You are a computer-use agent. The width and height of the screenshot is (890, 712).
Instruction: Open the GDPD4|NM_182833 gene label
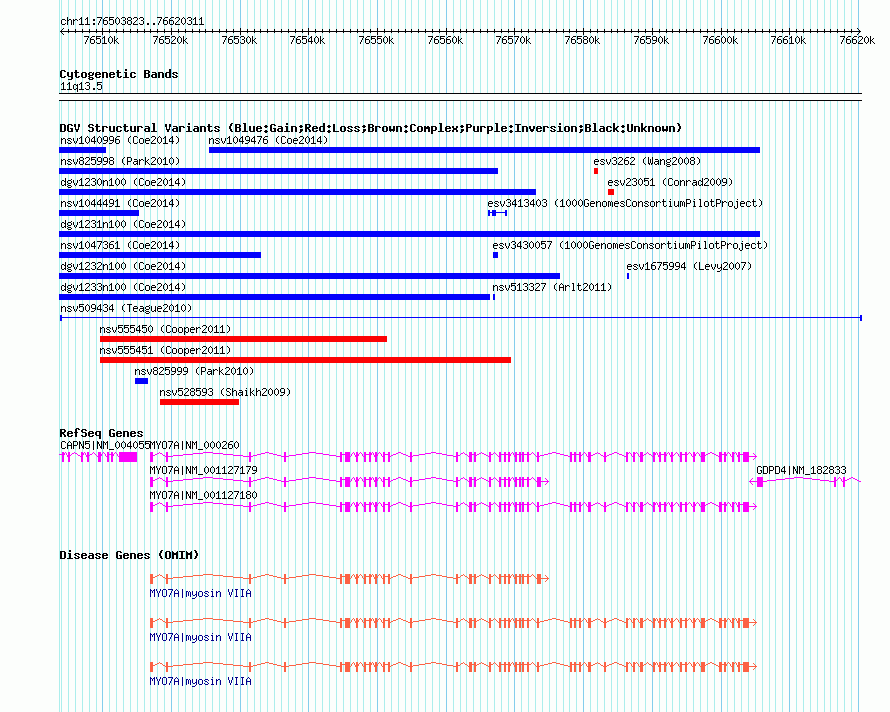point(801,470)
